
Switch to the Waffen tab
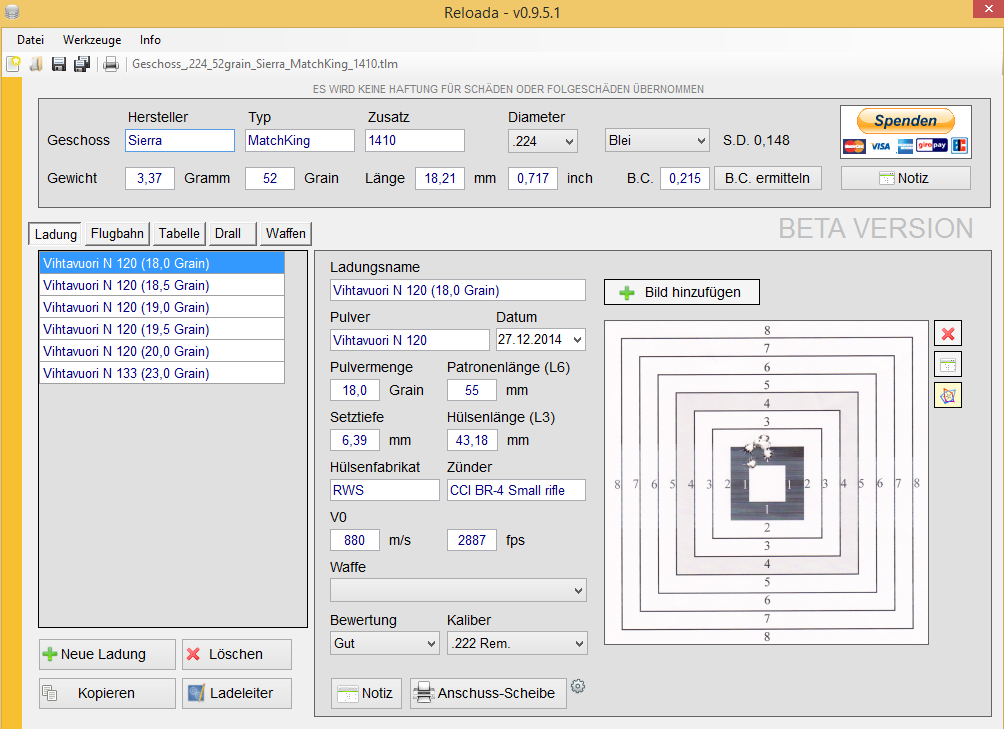pos(286,234)
